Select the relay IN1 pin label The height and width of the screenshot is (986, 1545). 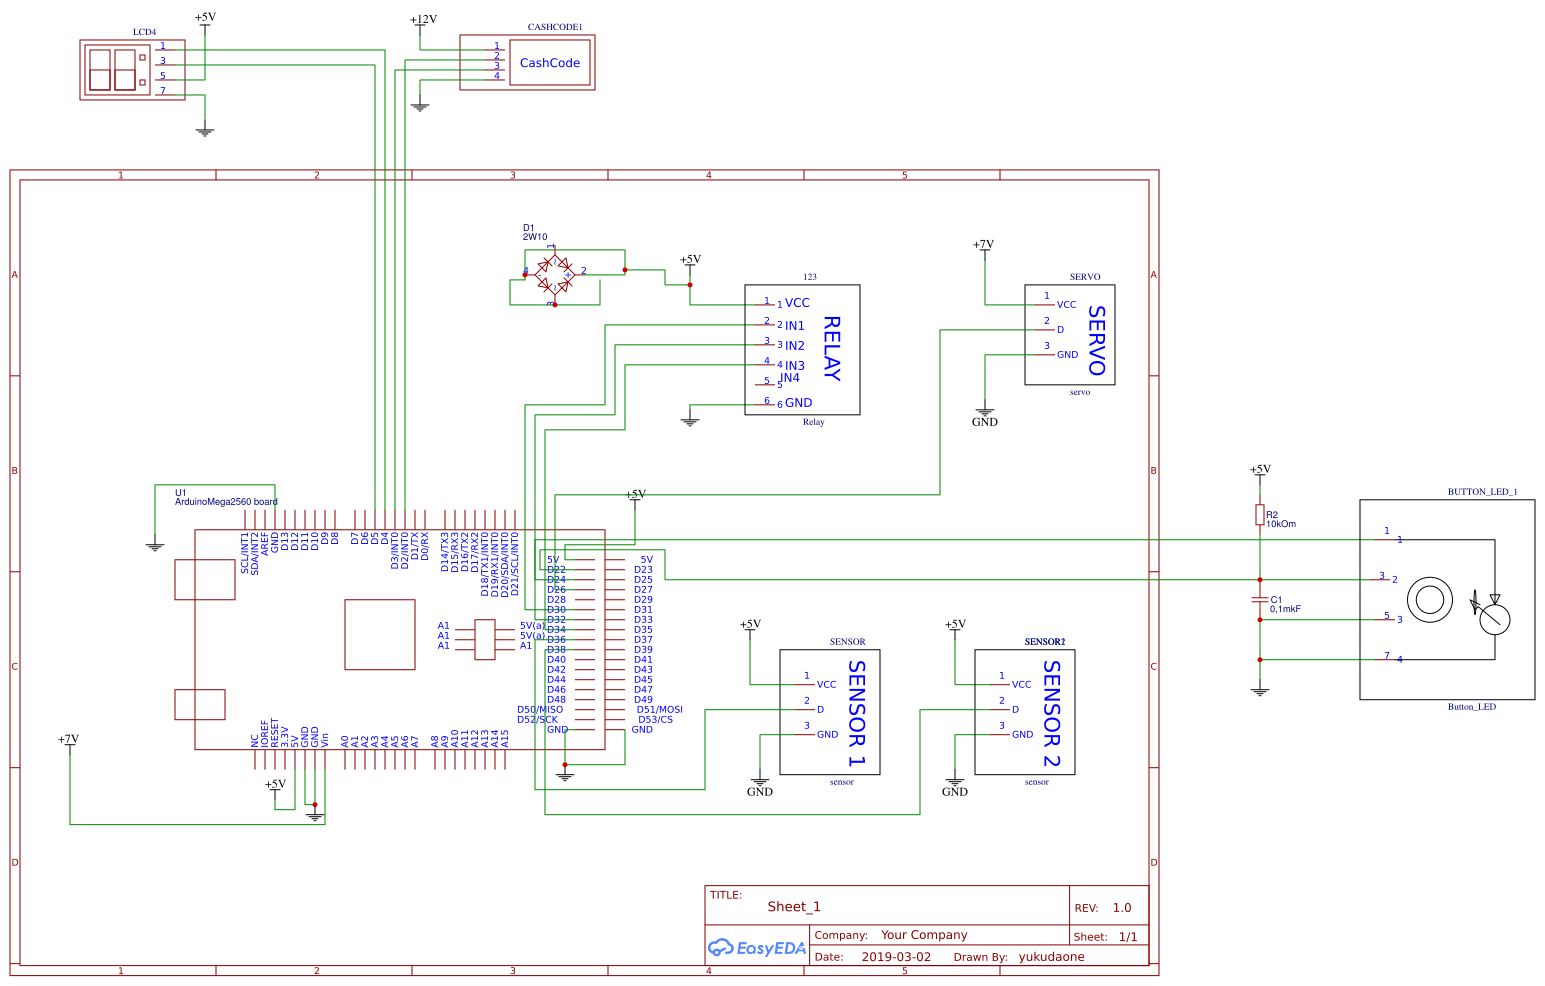click(x=795, y=326)
